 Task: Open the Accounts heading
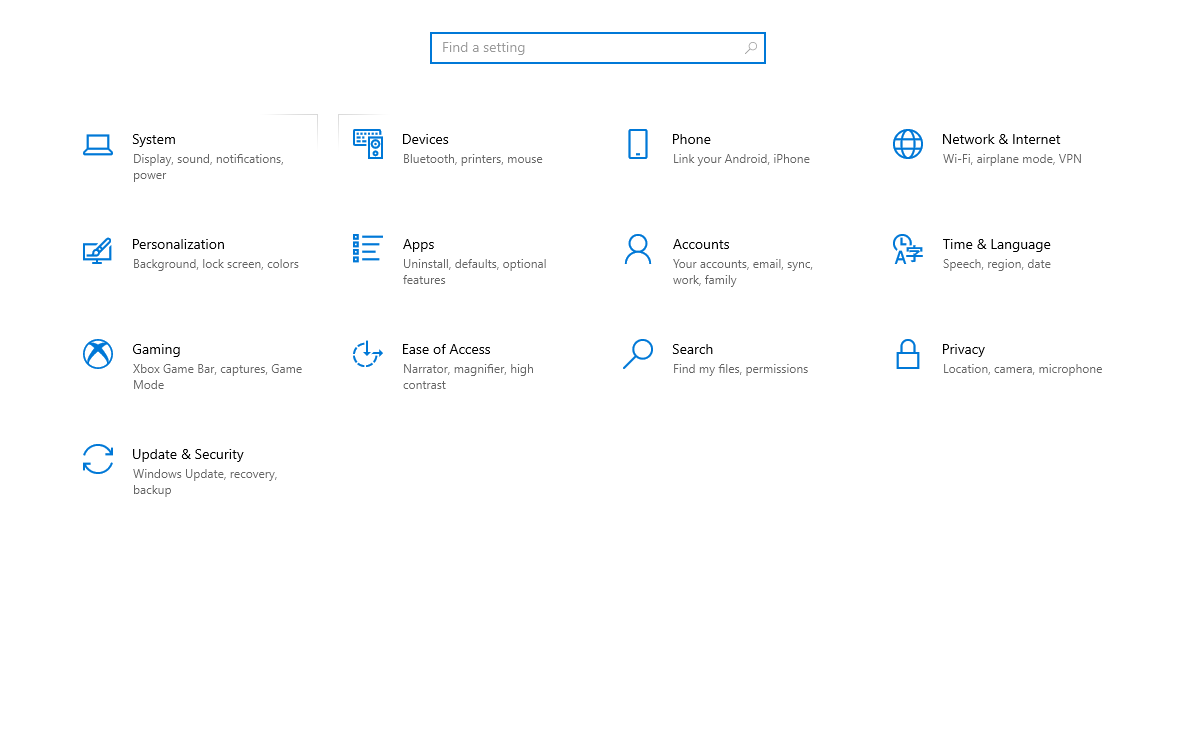701,244
